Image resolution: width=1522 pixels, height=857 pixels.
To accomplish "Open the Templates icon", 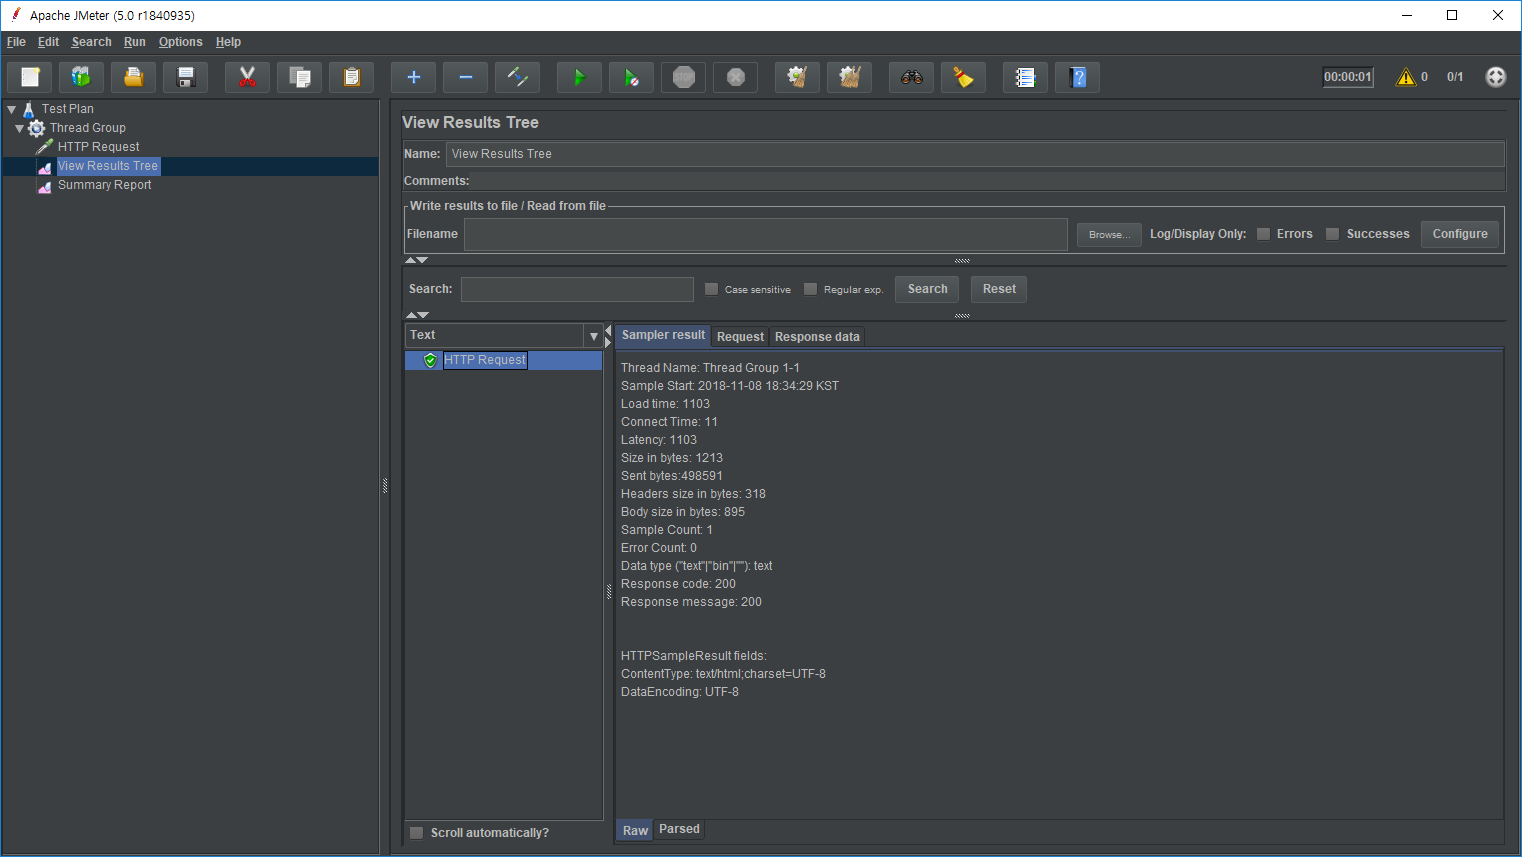I will click(82, 77).
